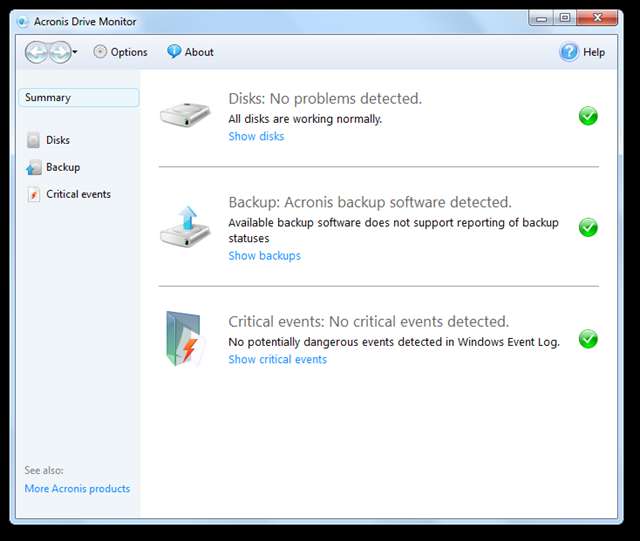Click the green checkmark beside Backup status
Screen dimensions: 640x541
click(x=588, y=227)
